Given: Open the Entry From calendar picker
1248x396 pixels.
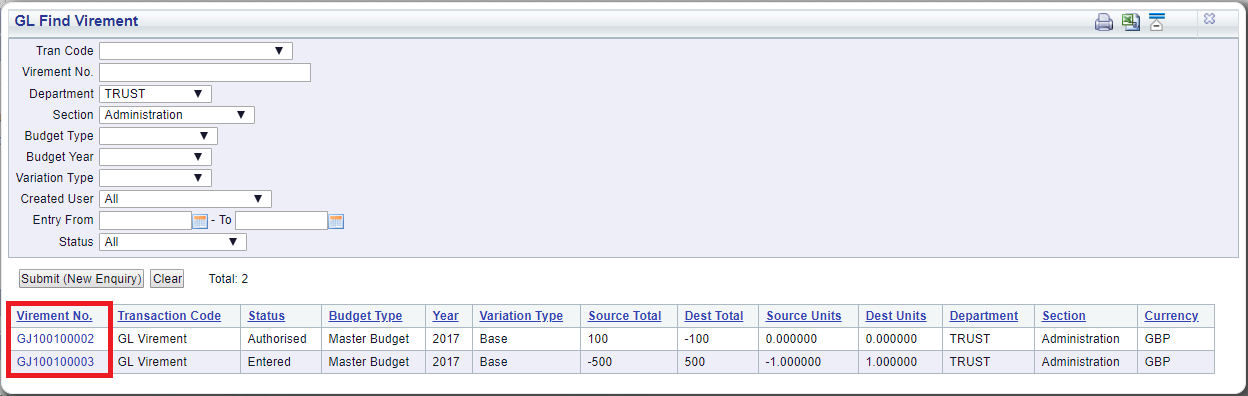Looking at the screenshot, I should point(200,221).
